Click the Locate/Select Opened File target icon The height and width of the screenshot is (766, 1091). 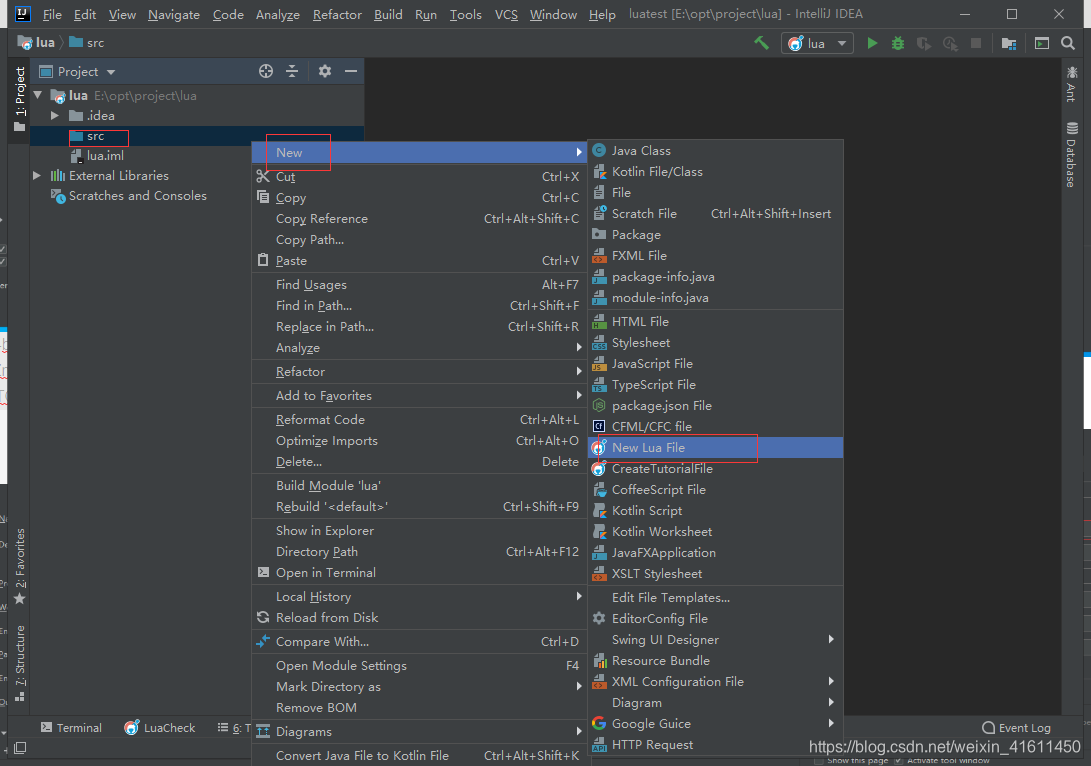(x=266, y=71)
